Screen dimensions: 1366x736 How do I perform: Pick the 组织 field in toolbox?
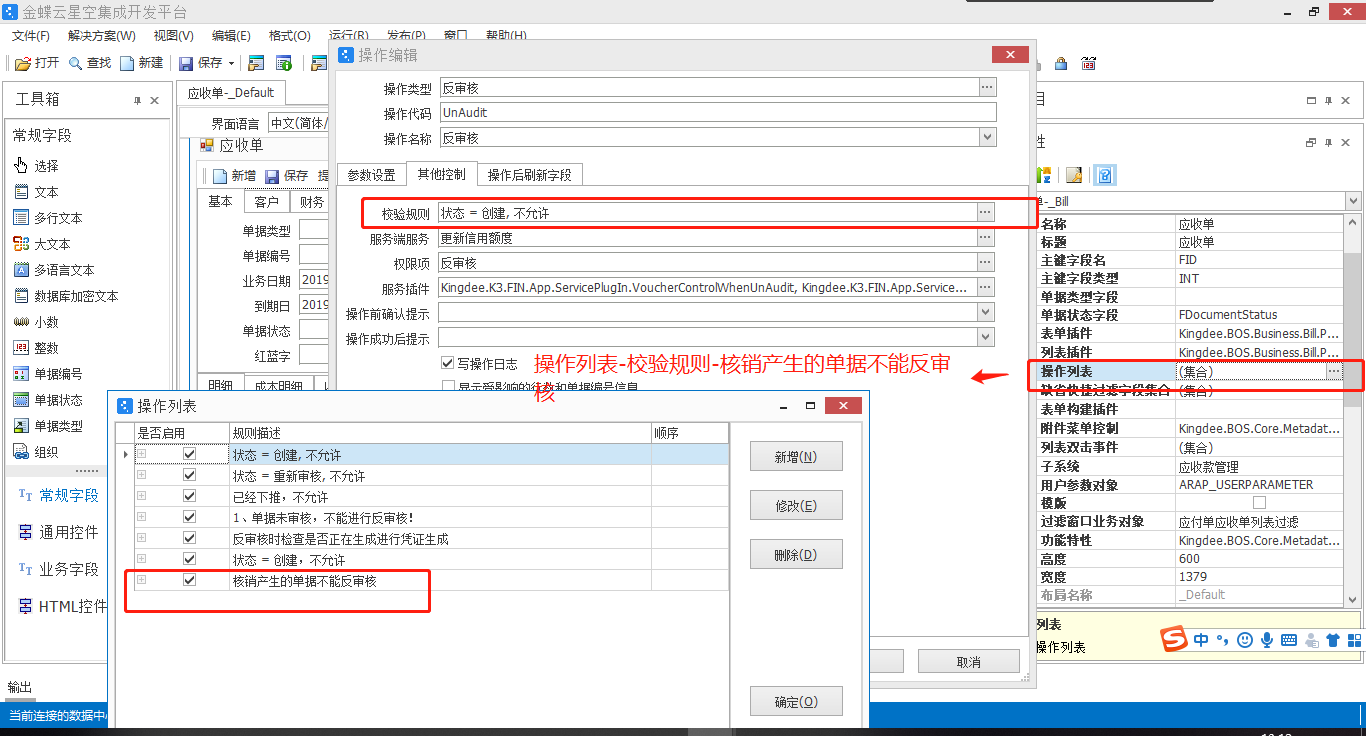[x=36, y=452]
